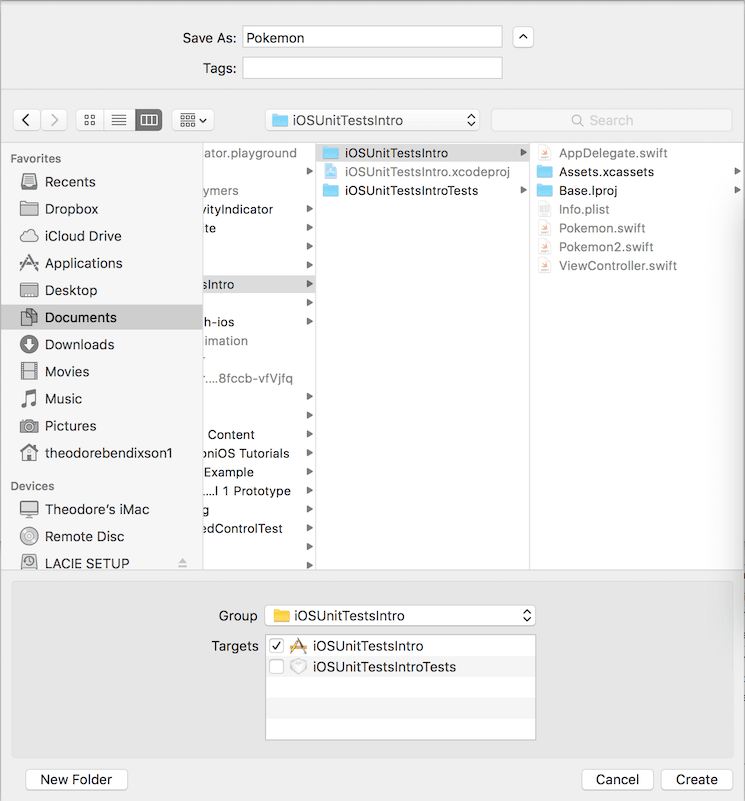Select the ator.playground item
The height and width of the screenshot is (801, 745).
[x=259, y=153]
